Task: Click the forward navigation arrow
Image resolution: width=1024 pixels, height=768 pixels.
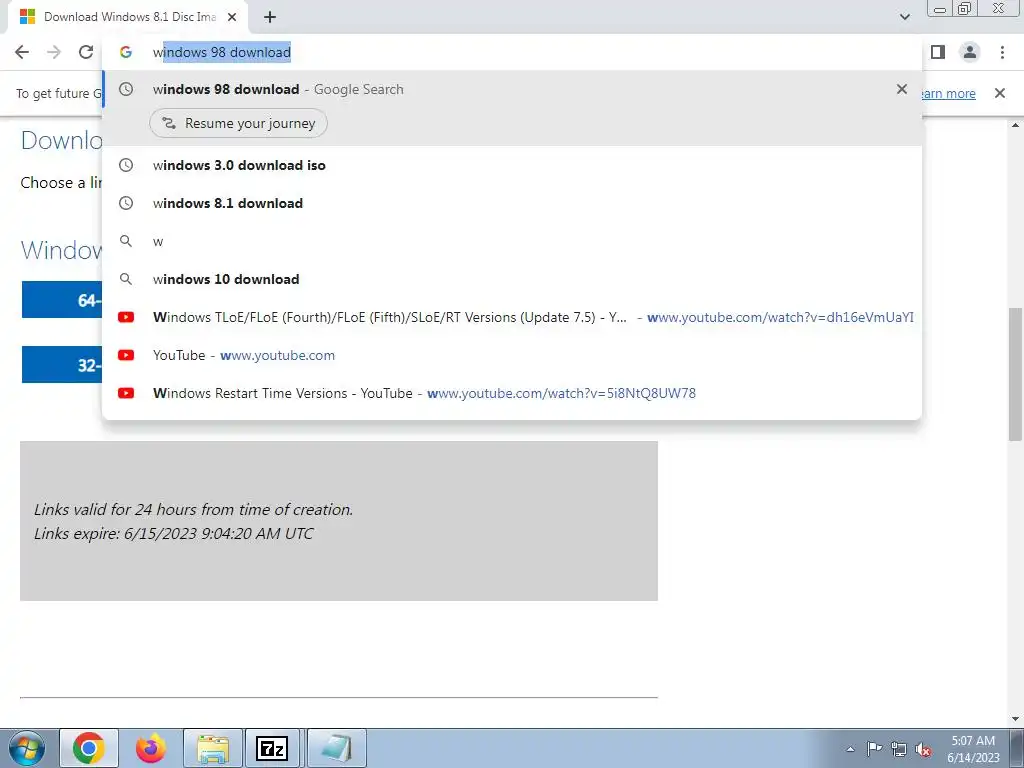Action: (x=54, y=52)
